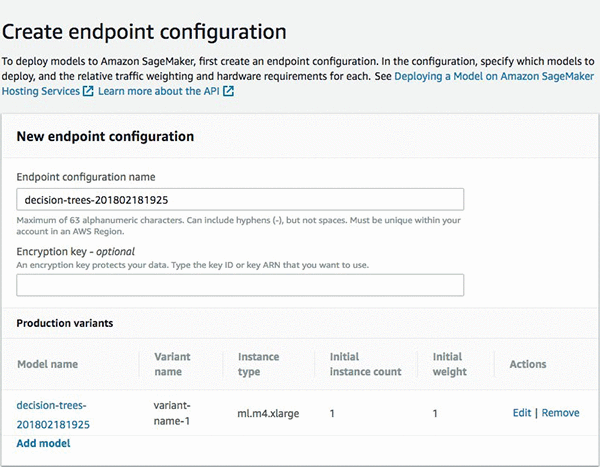Viewport: 600px width, 467px height.
Task: Click the Instance type column header
Action: pyautogui.click(x=259, y=364)
